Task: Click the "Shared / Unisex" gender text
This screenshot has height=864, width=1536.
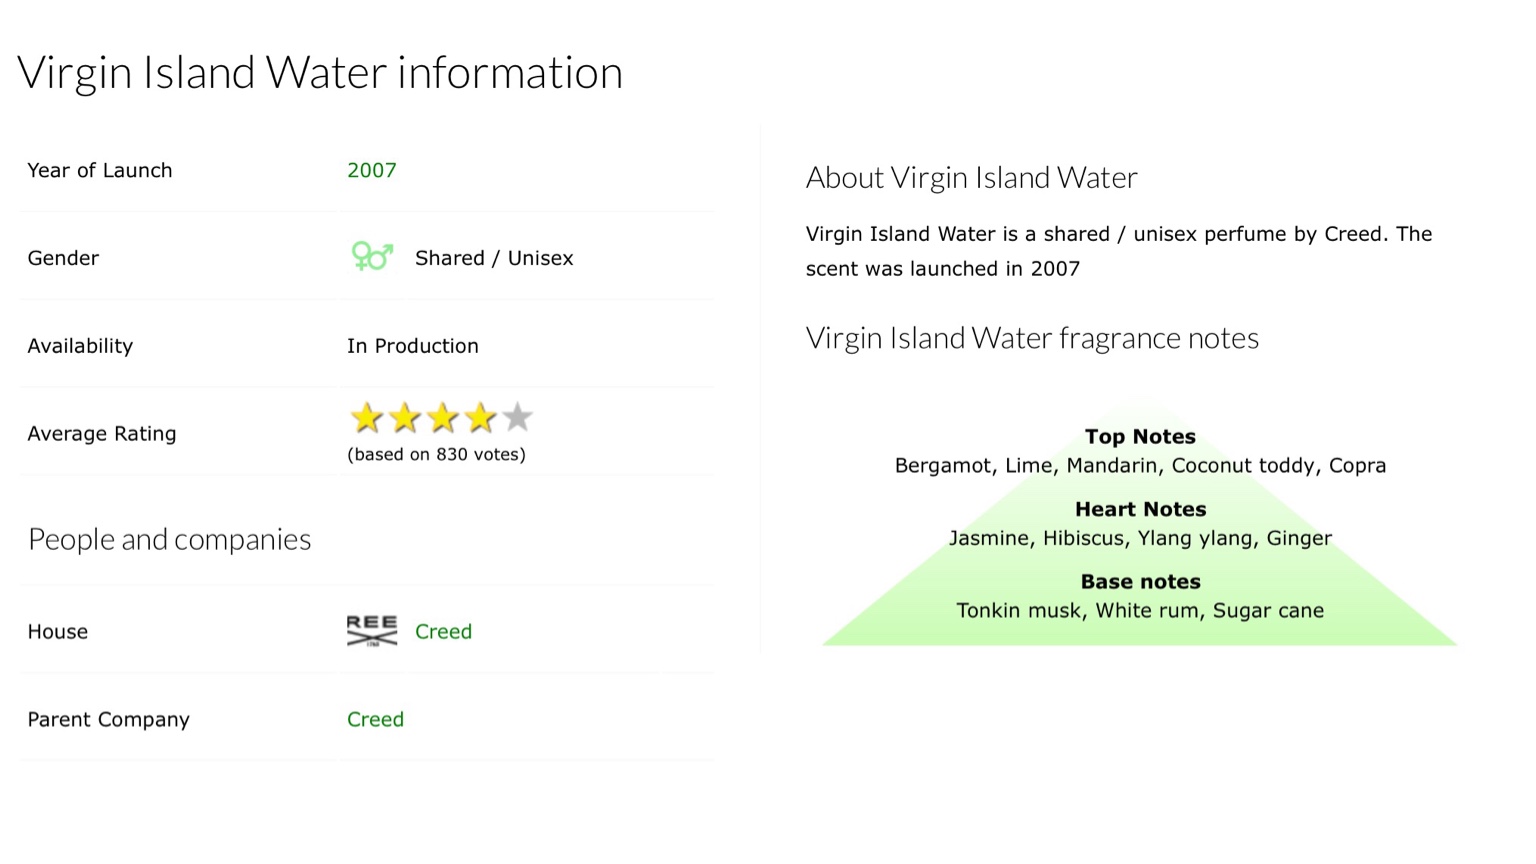Action: click(x=494, y=258)
